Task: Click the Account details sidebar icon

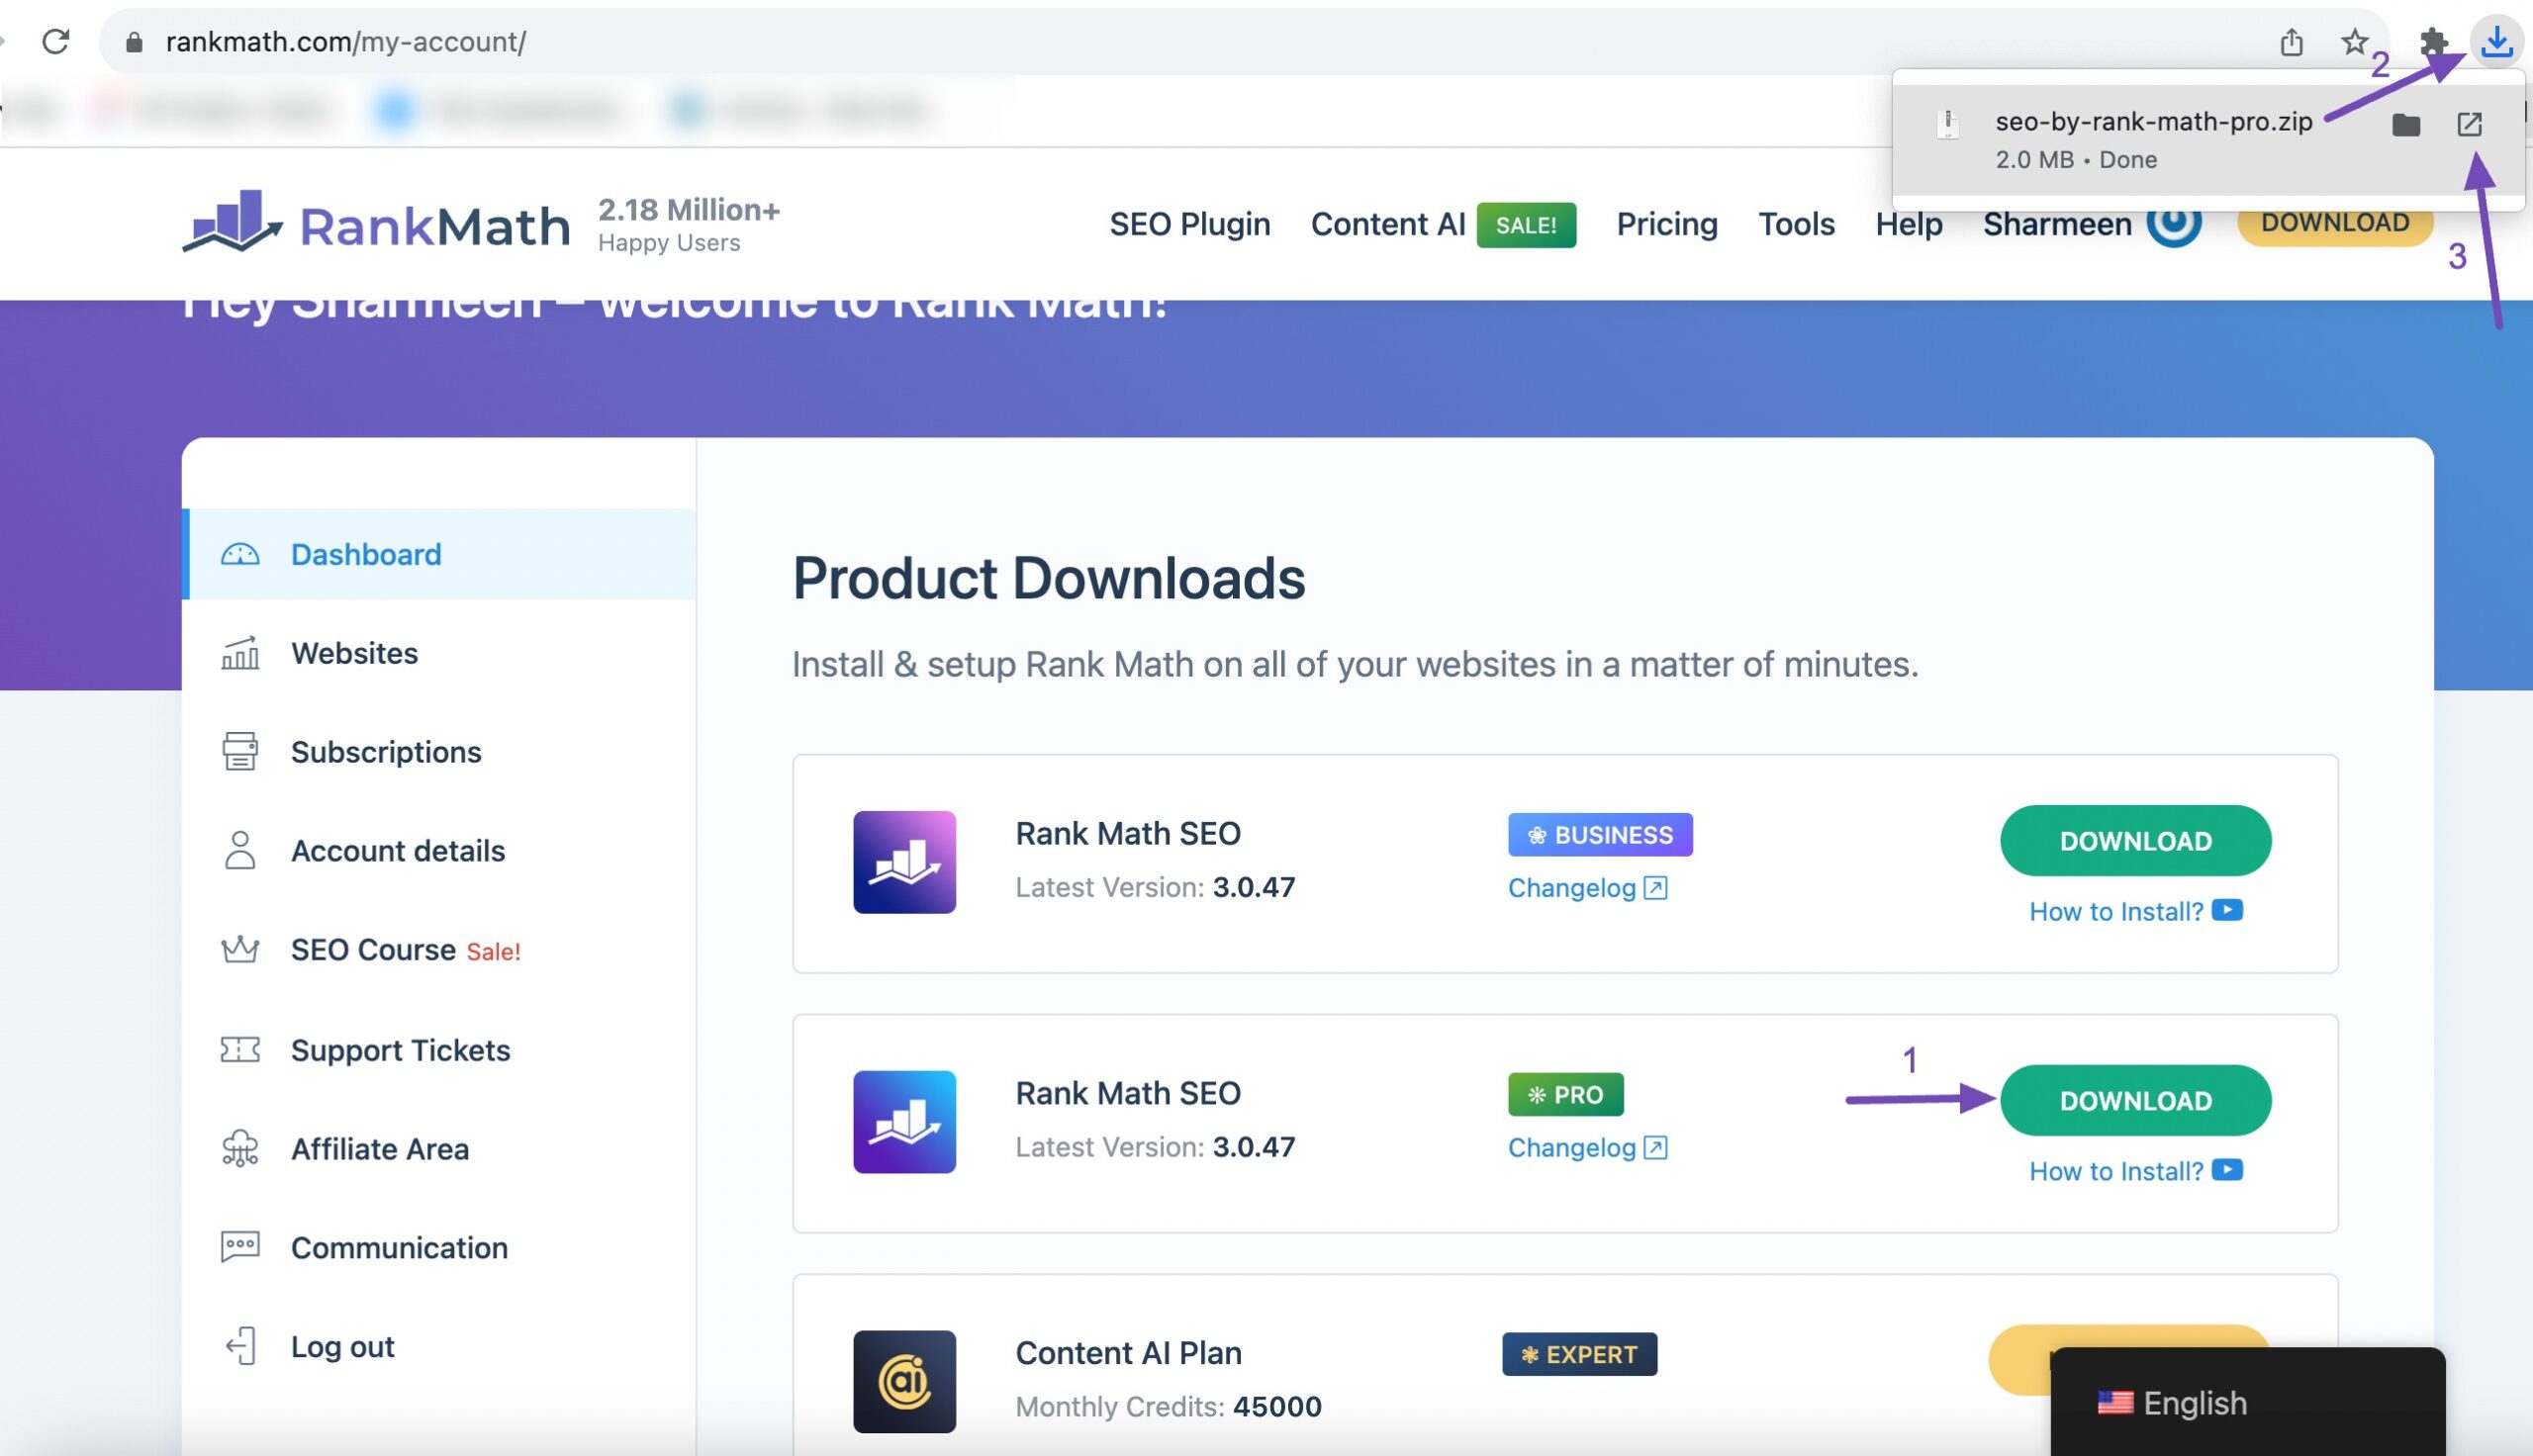Action: click(x=238, y=853)
